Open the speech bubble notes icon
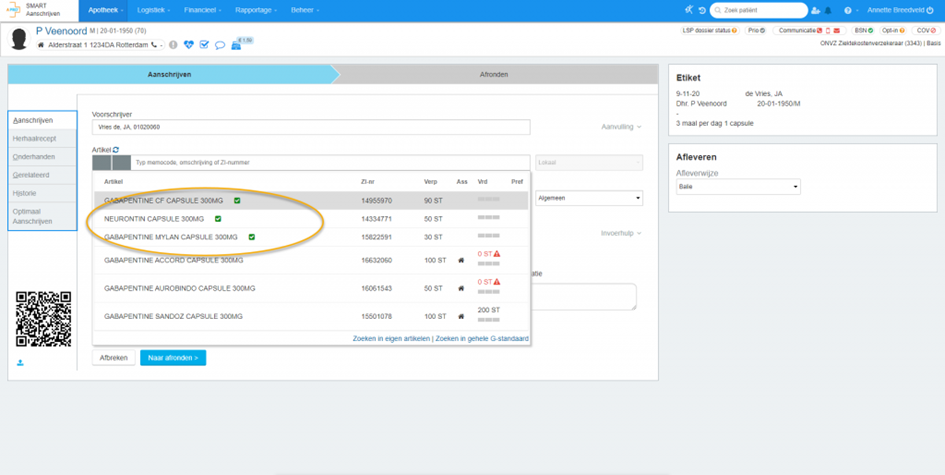Image resolution: width=945 pixels, height=475 pixels. click(220, 45)
